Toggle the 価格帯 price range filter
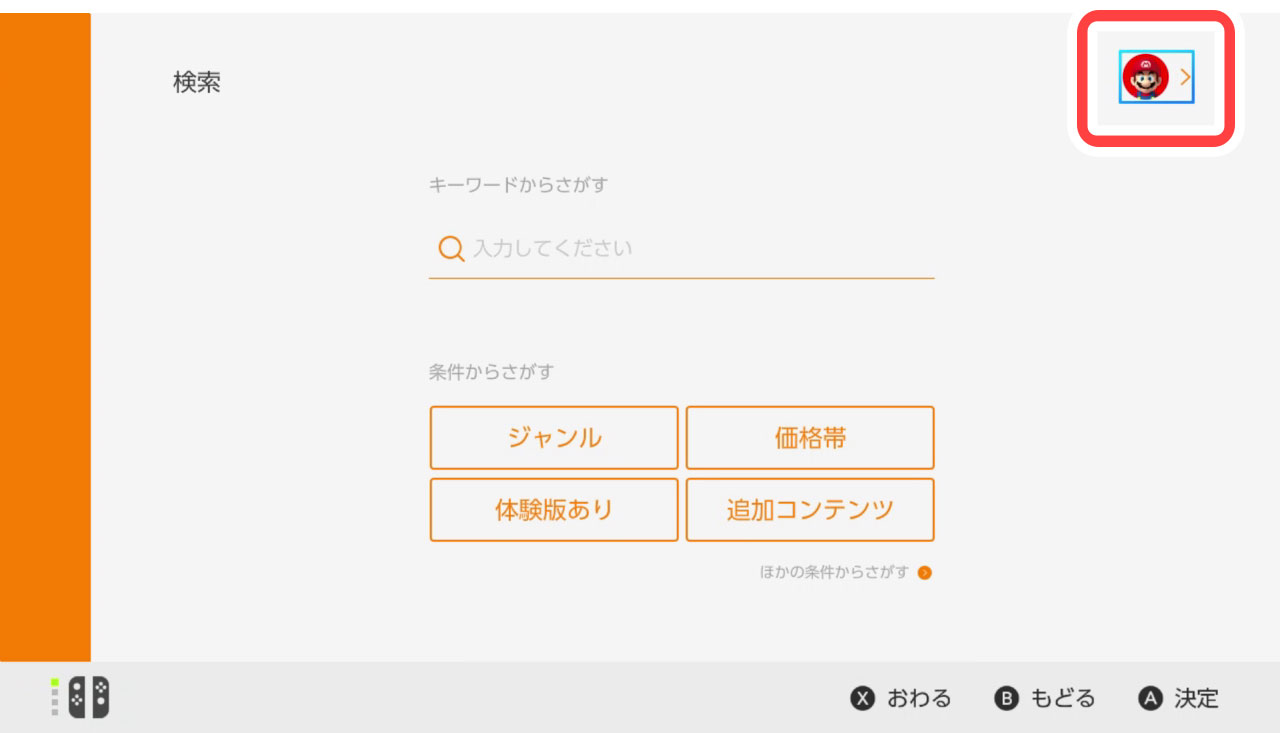The image size is (1280, 733). [810, 437]
